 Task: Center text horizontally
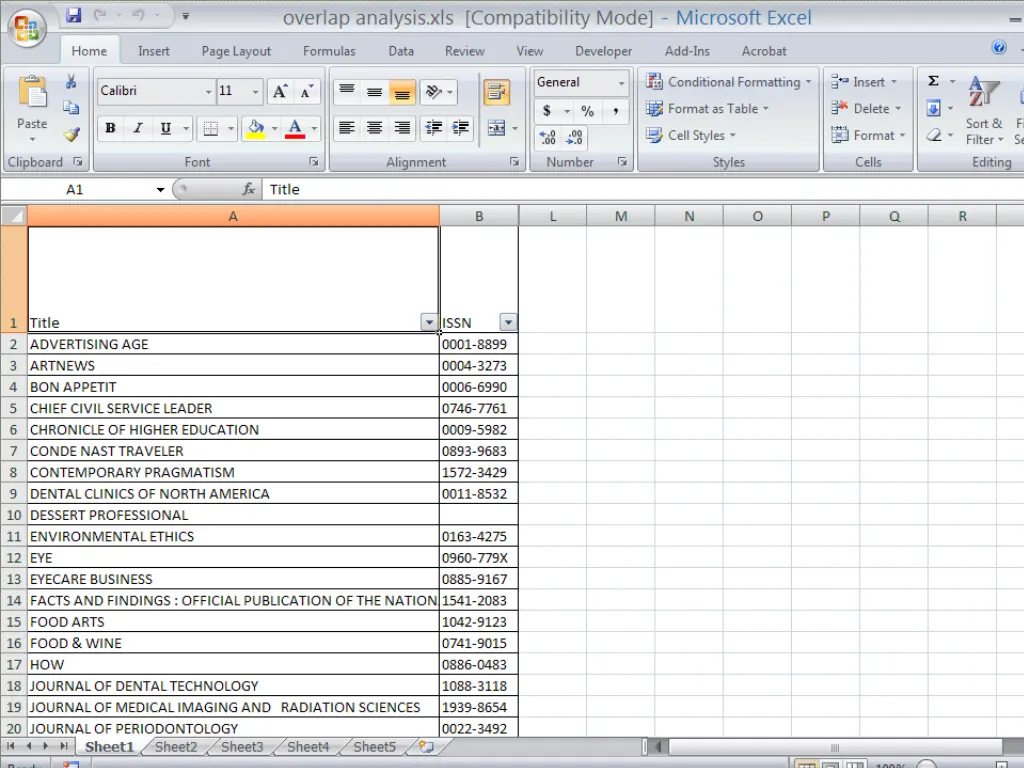pos(374,128)
